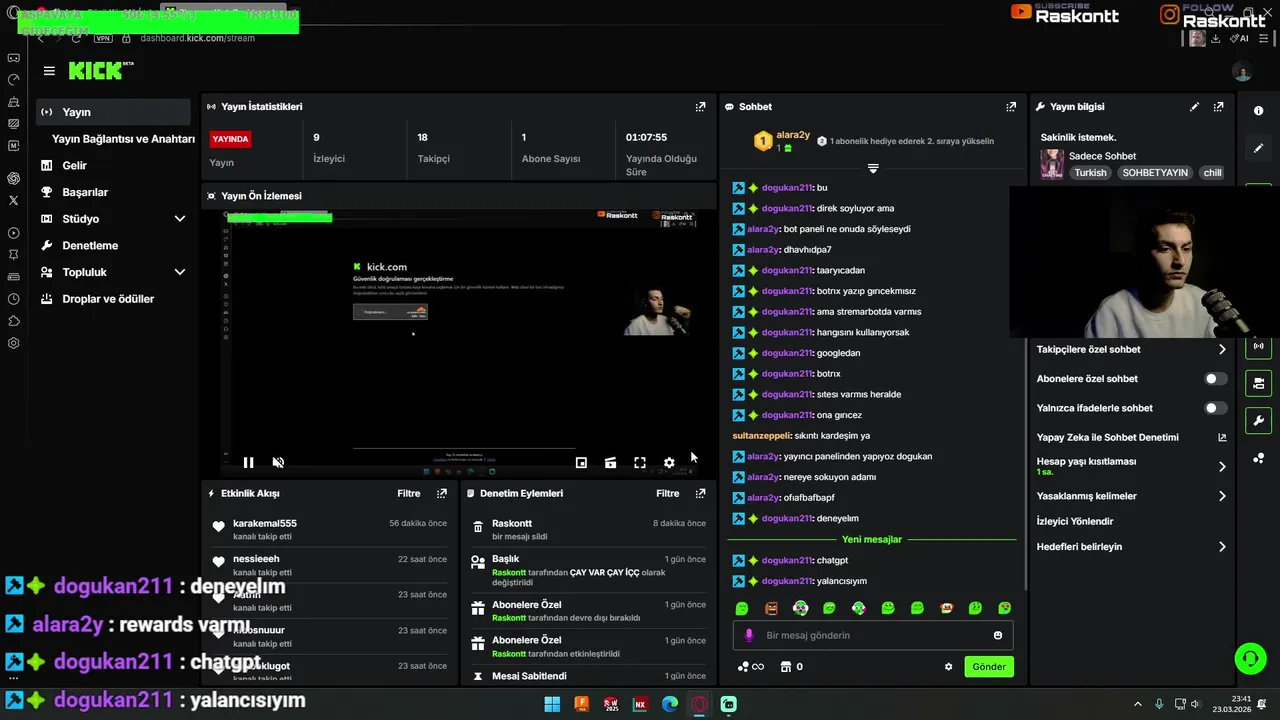Open the browser sidebar history clock icon
The height and width of the screenshot is (720, 1280).
14,299
